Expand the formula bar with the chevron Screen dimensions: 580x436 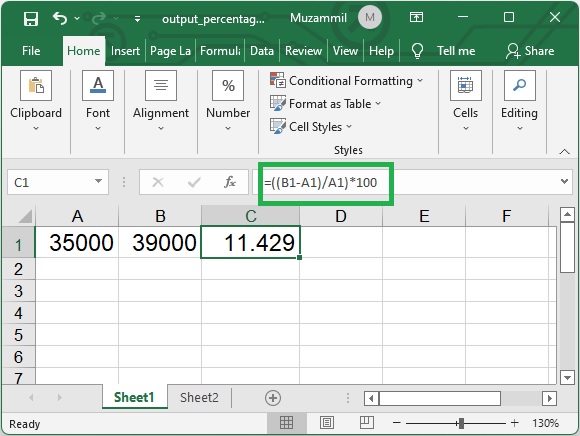point(564,182)
